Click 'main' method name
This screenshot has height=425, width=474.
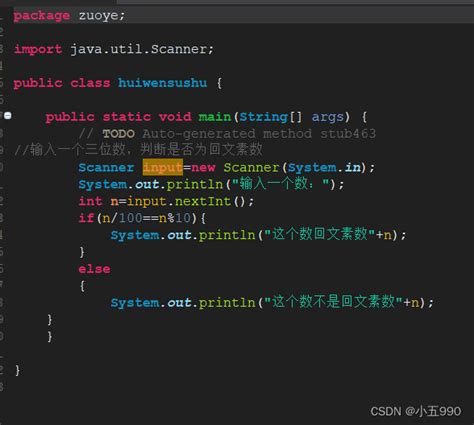215,117
